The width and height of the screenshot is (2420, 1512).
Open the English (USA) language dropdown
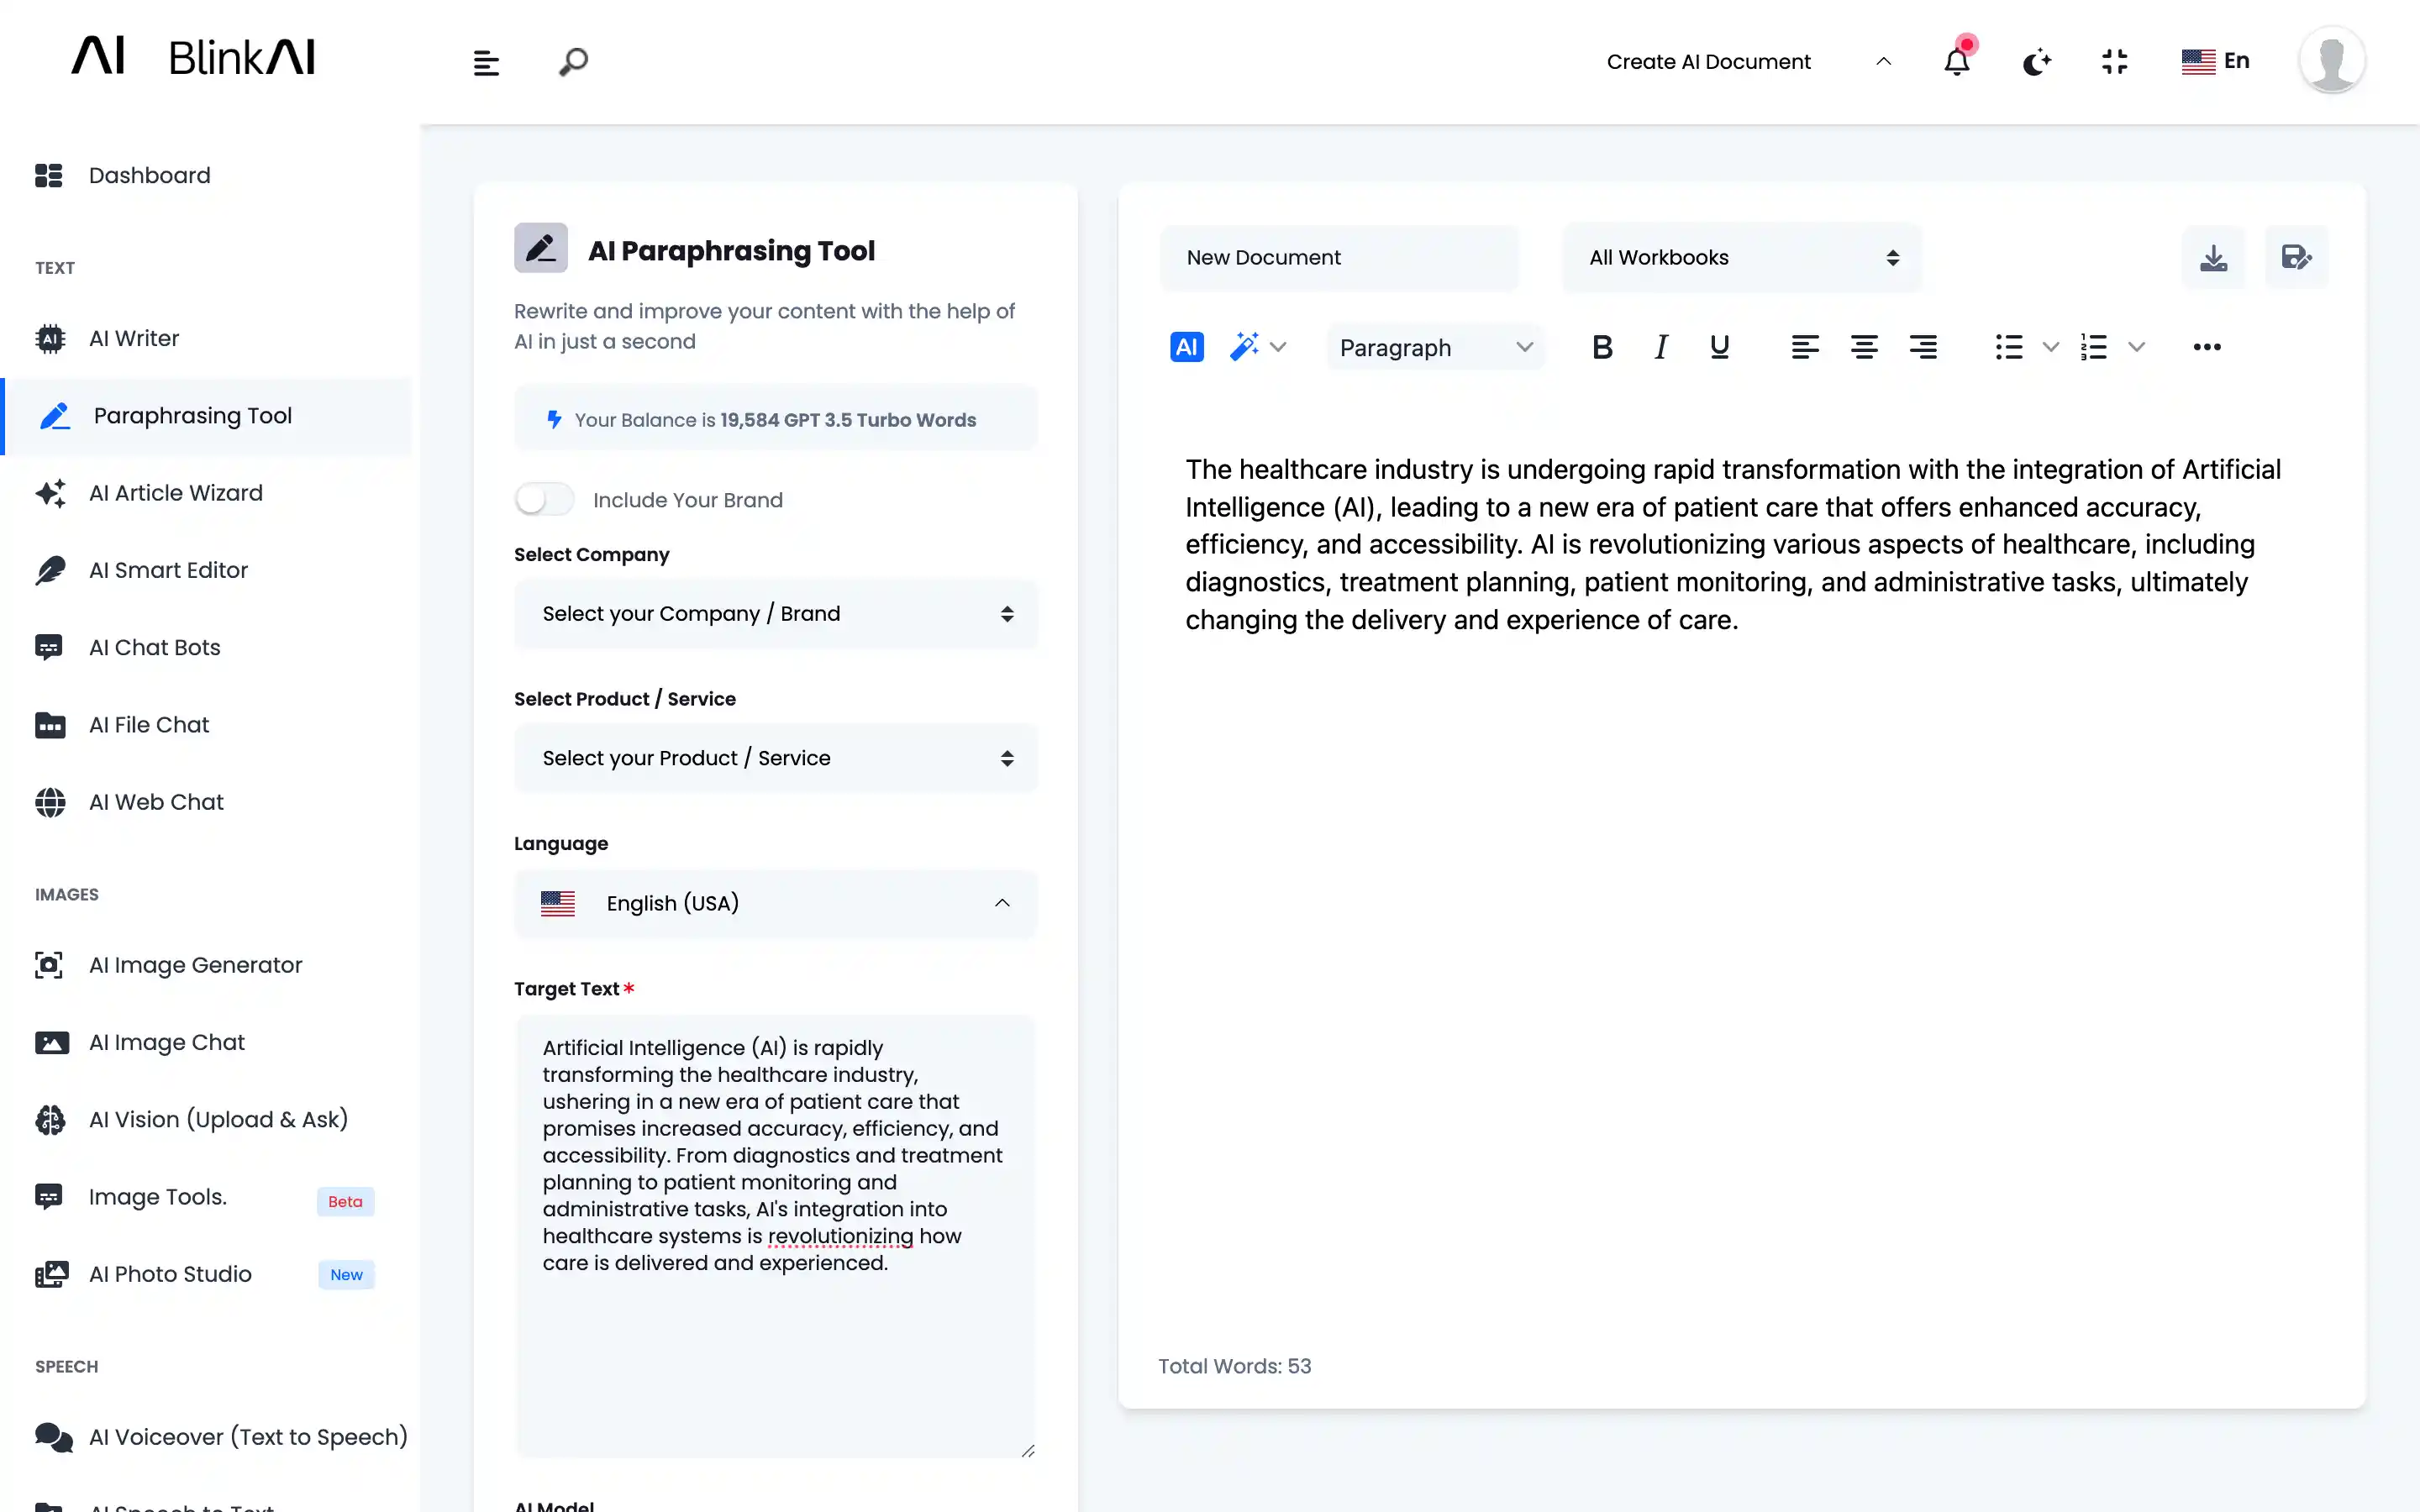[x=775, y=903]
